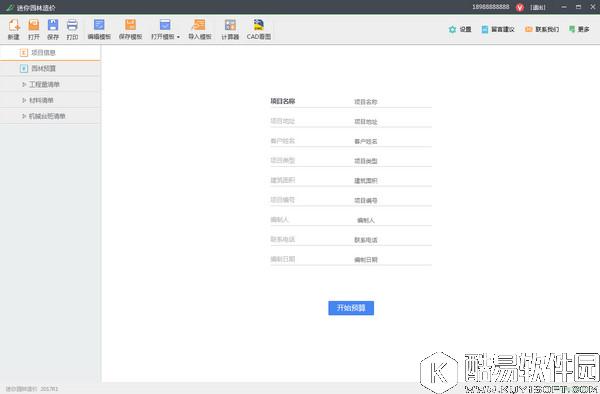Viewport: 600px width, 394px height.
Task: Click the 项目信息 sidebar icon
Action: (x=23, y=52)
